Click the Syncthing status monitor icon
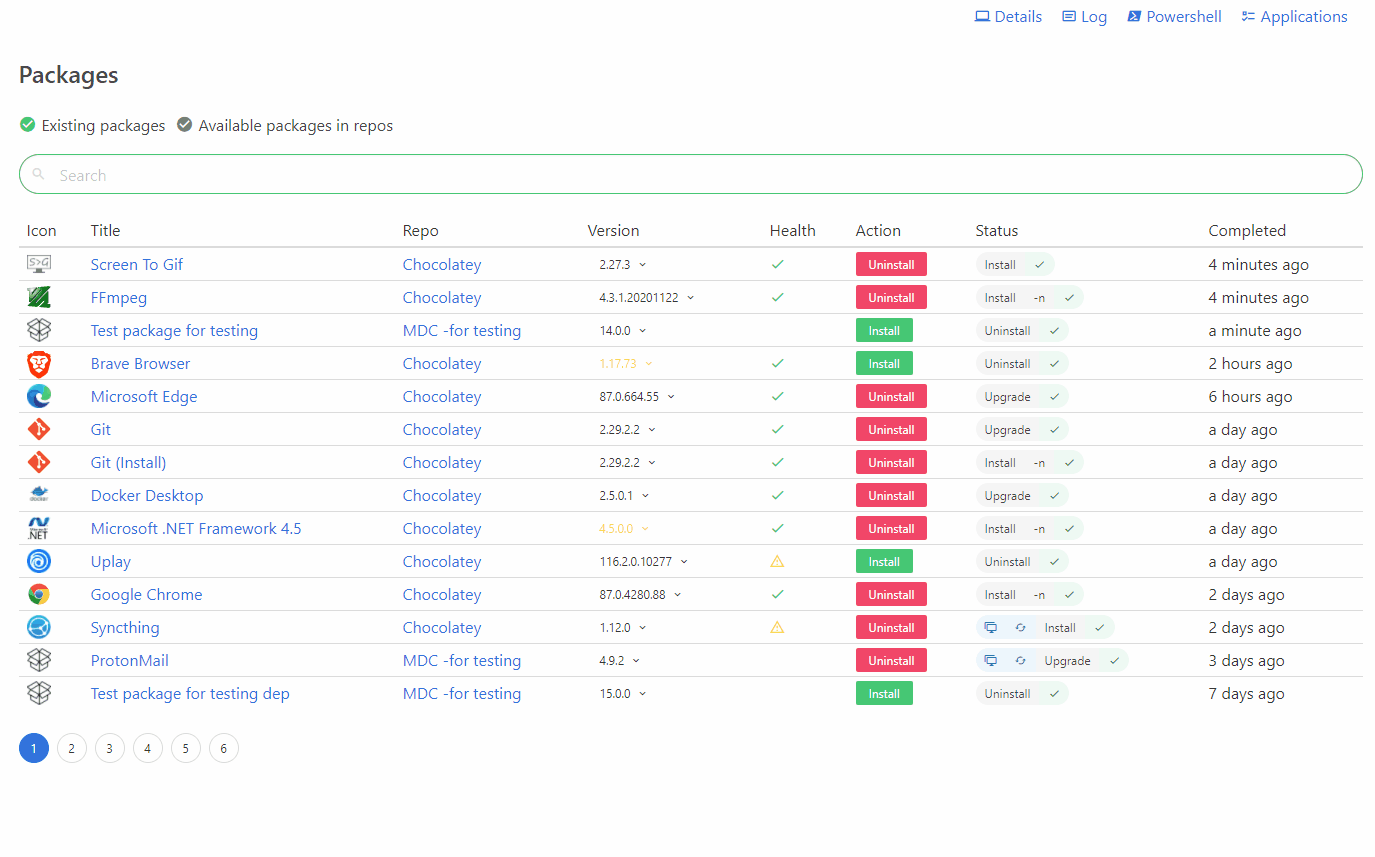The image size is (1375, 857). (991, 628)
